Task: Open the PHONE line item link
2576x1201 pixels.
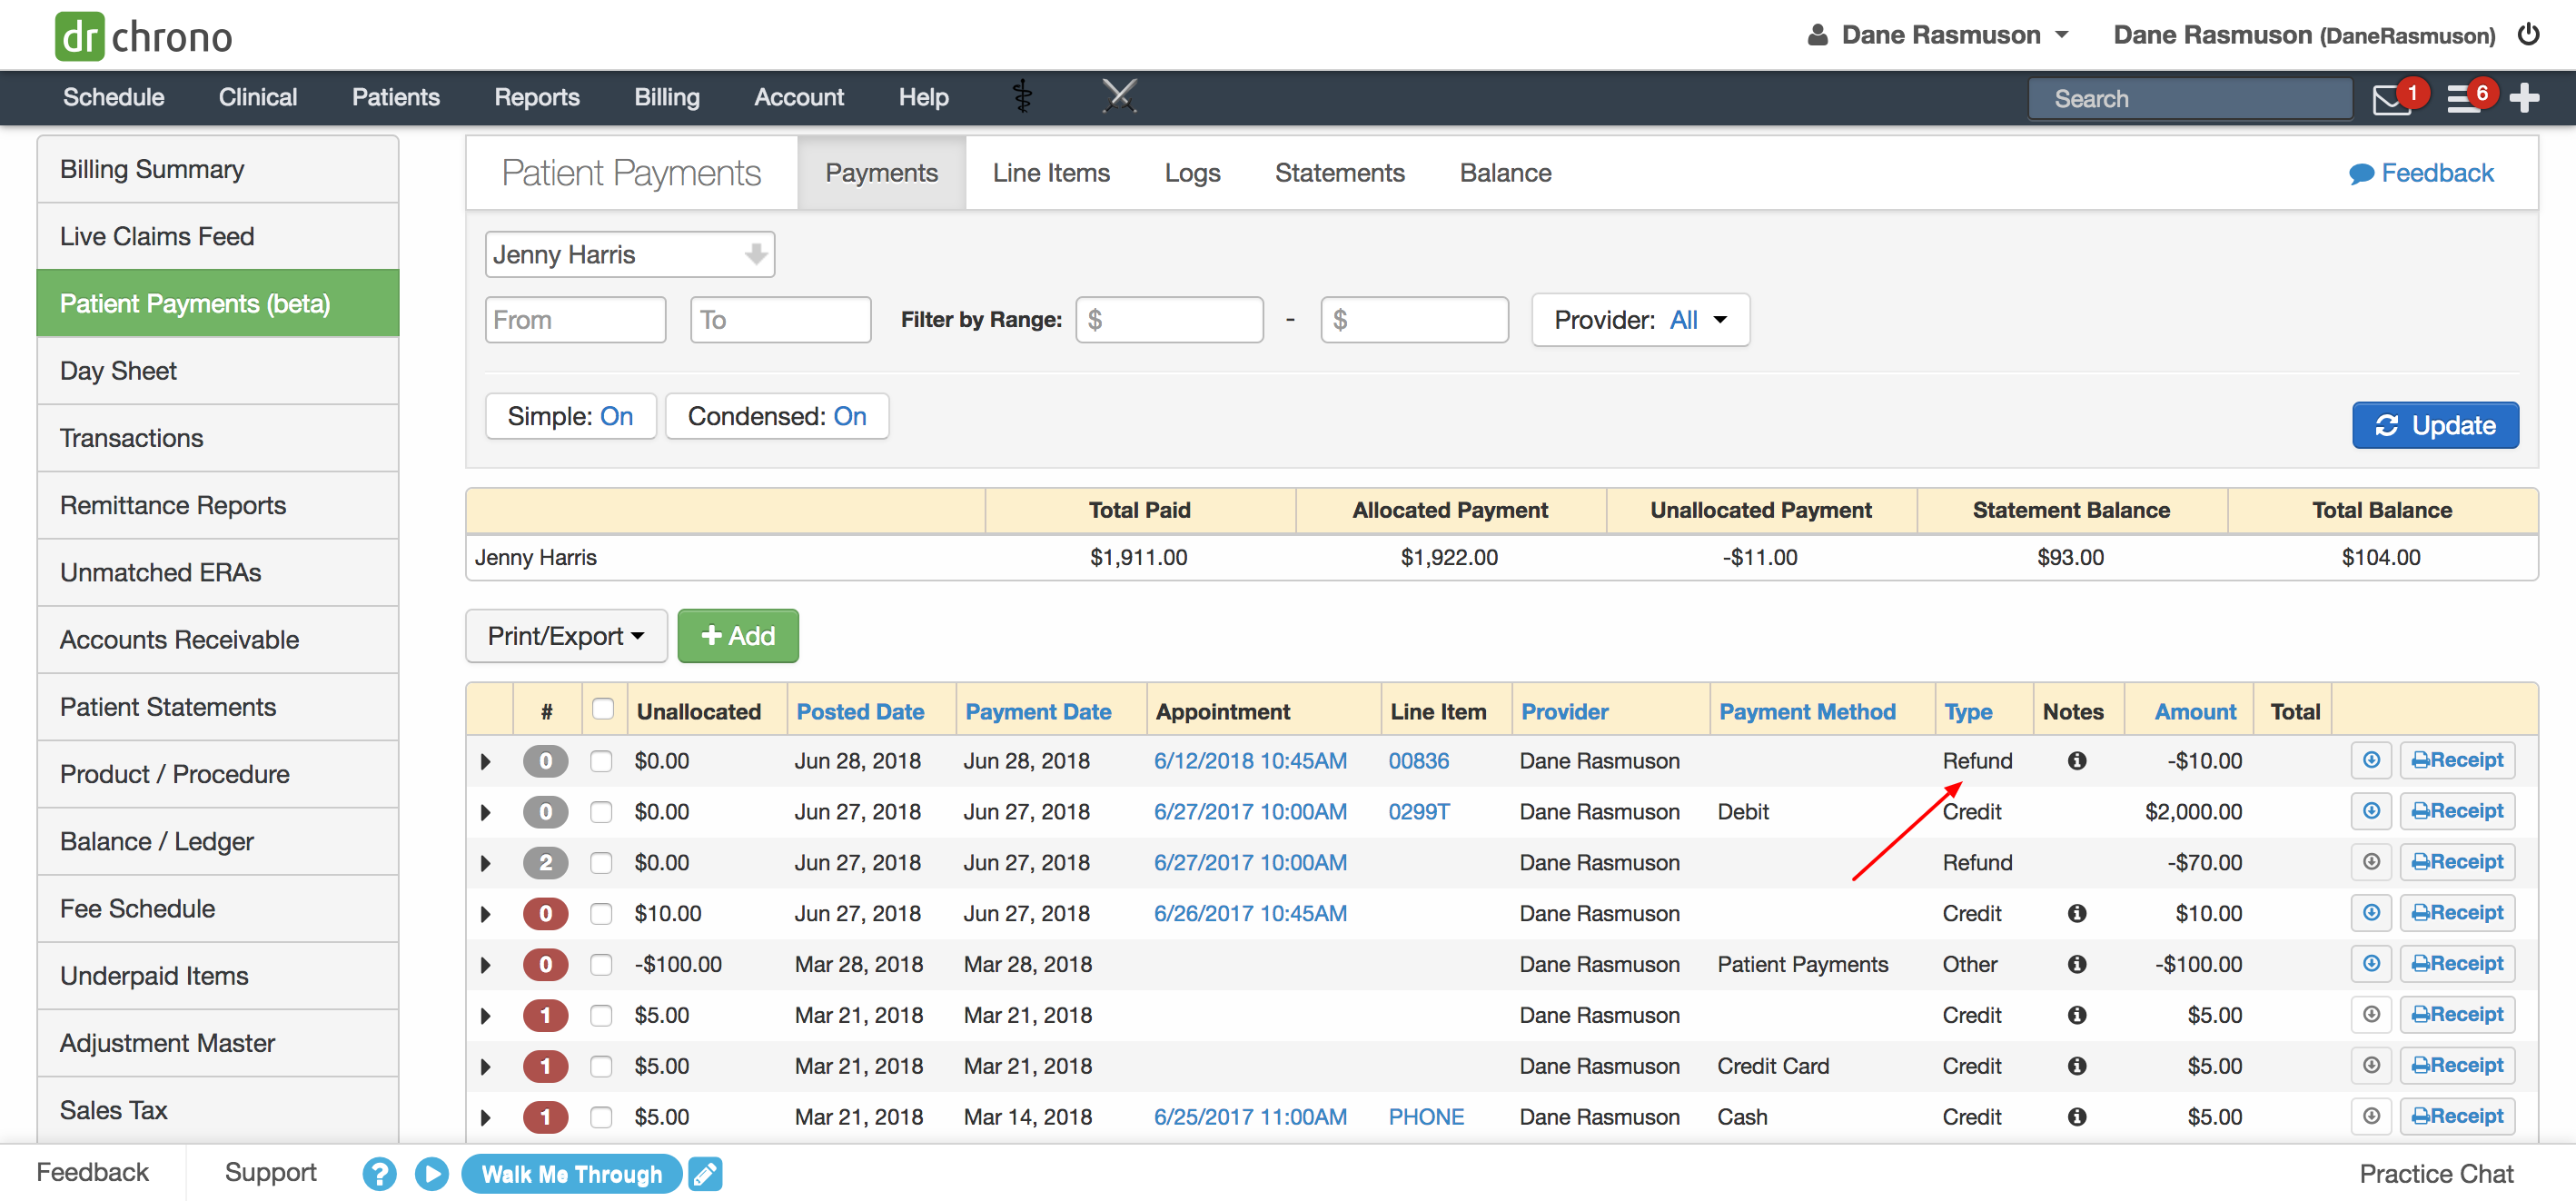Action: point(1426,1117)
